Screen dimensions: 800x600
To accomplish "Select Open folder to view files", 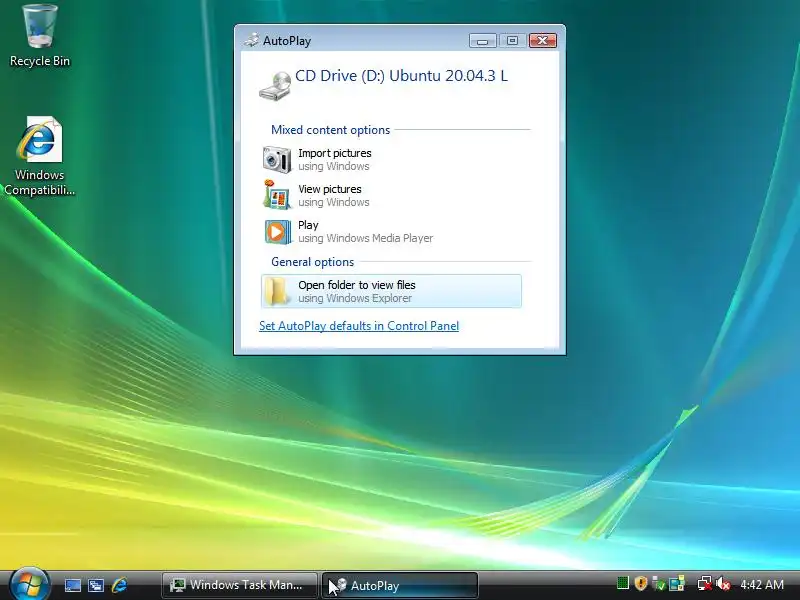I will pyautogui.click(x=391, y=291).
